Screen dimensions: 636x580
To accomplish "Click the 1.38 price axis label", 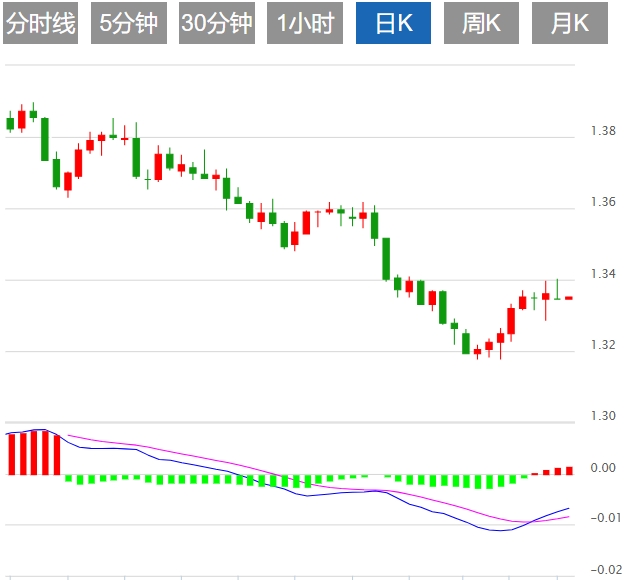I will [603, 131].
